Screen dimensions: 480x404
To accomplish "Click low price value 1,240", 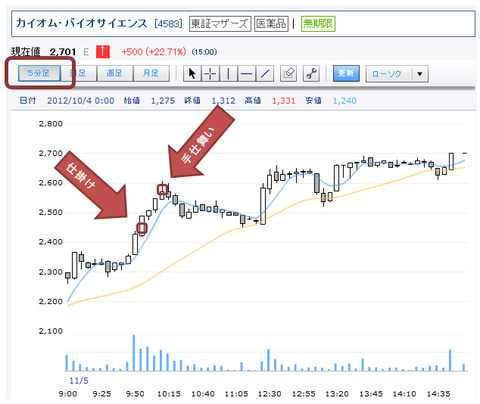I will [345, 101].
